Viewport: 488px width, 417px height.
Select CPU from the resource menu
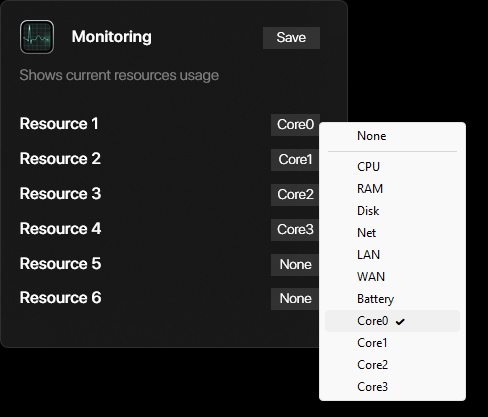pyautogui.click(x=392, y=167)
